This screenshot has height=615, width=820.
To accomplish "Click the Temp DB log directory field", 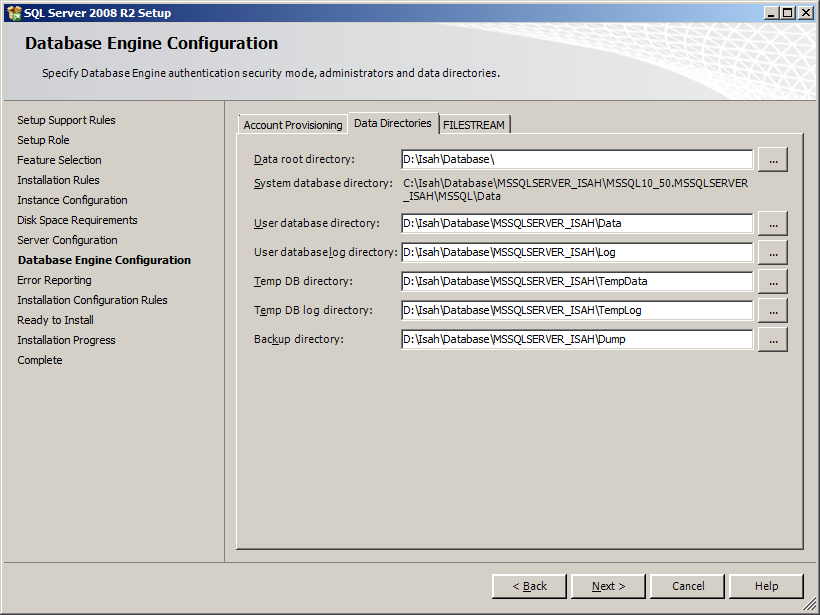I will [x=575, y=310].
